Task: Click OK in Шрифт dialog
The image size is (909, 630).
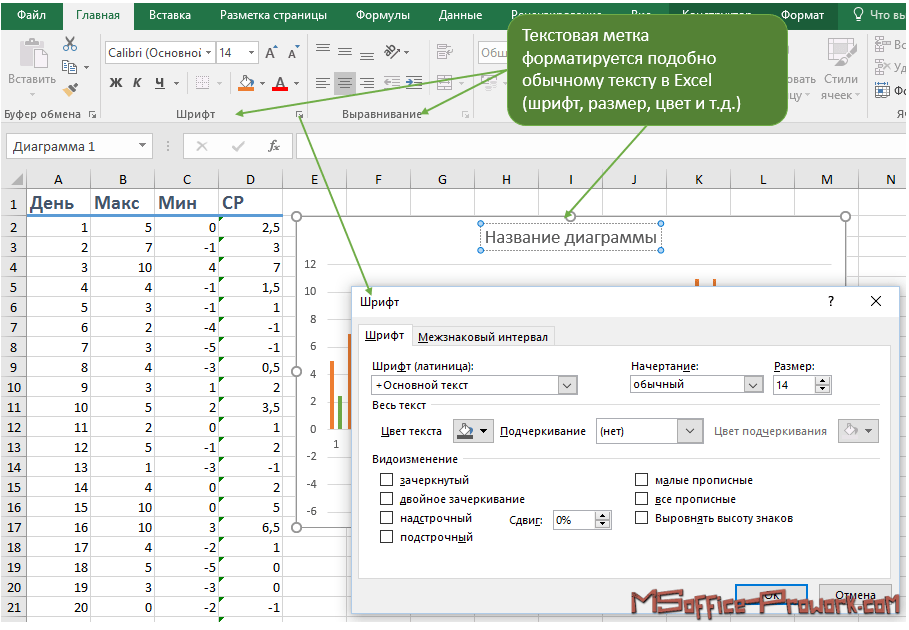Action: coord(771,595)
